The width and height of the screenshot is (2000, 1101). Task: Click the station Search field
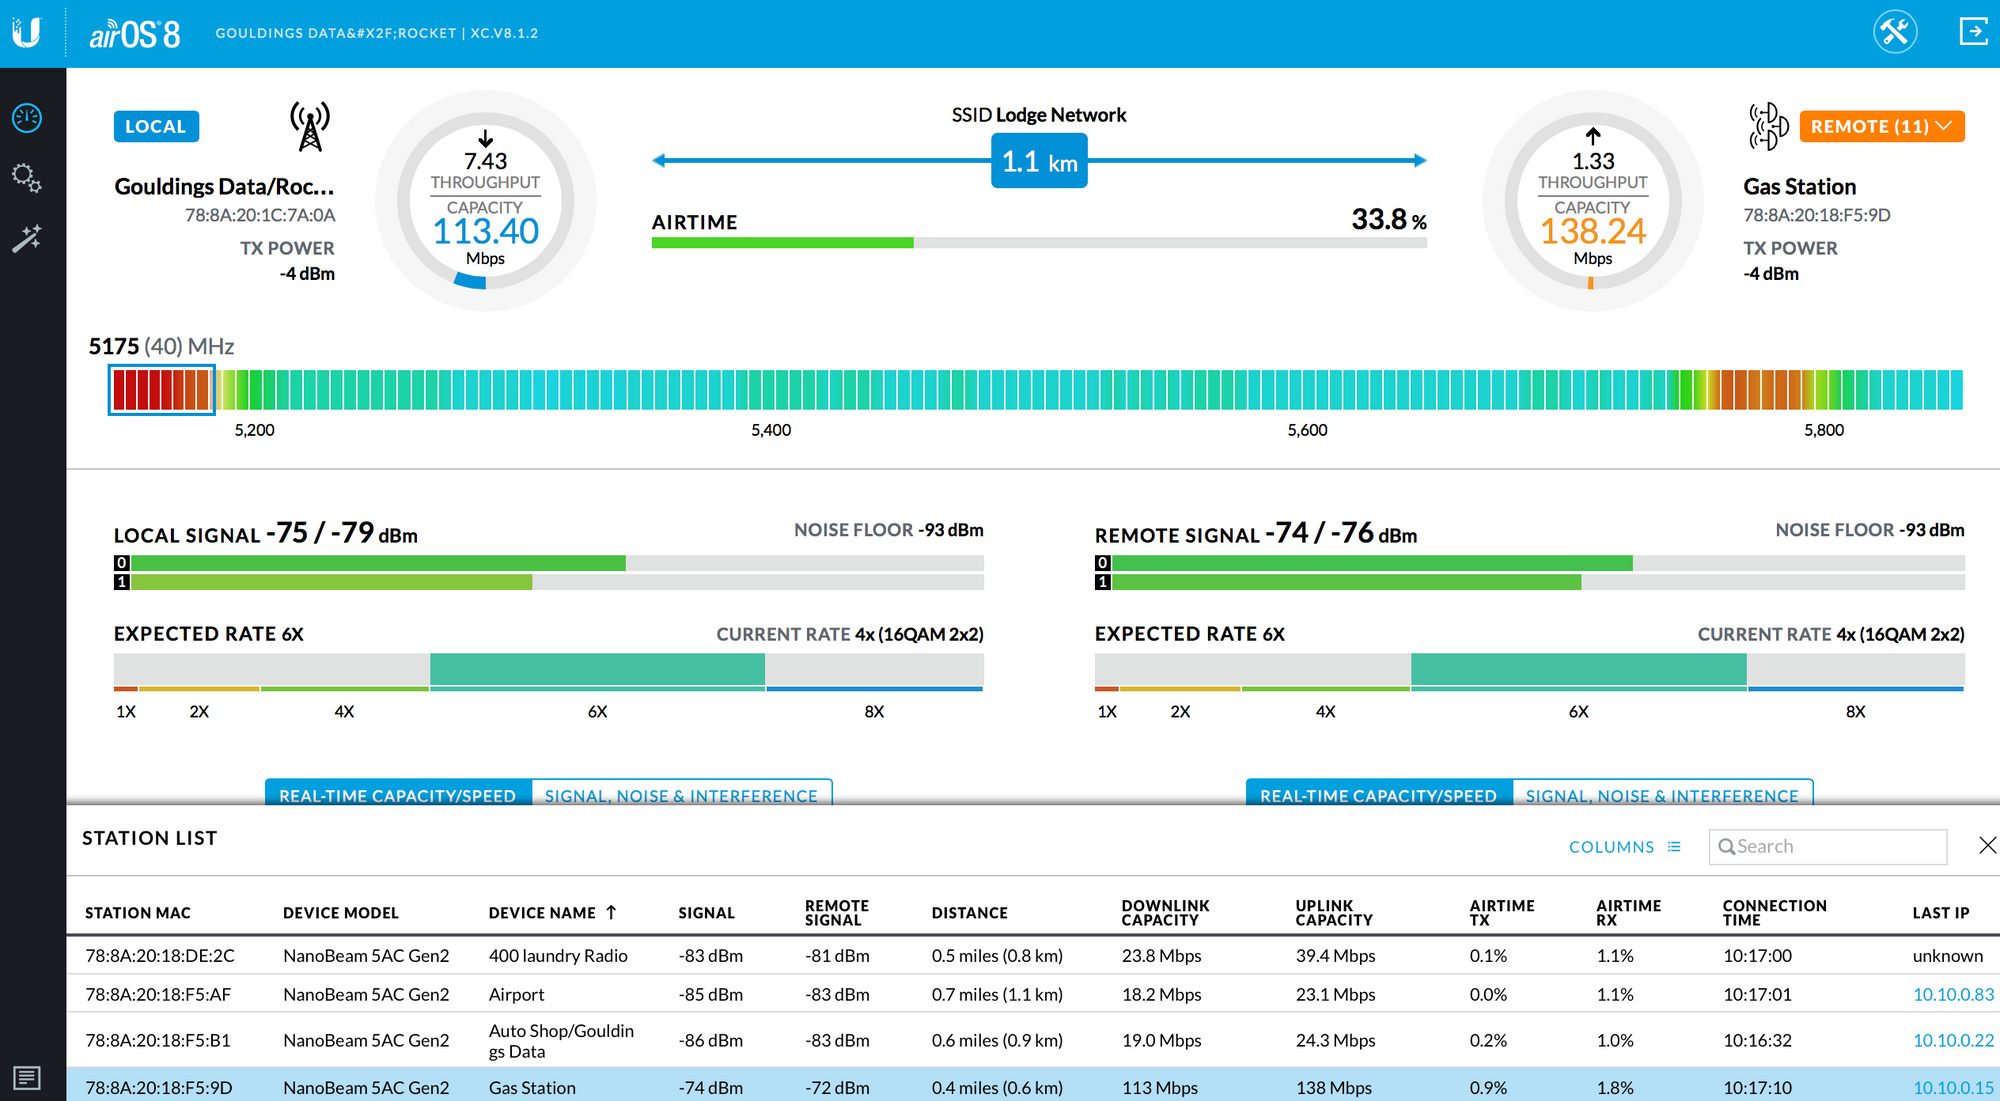pyautogui.click(x=1828, y=847)
